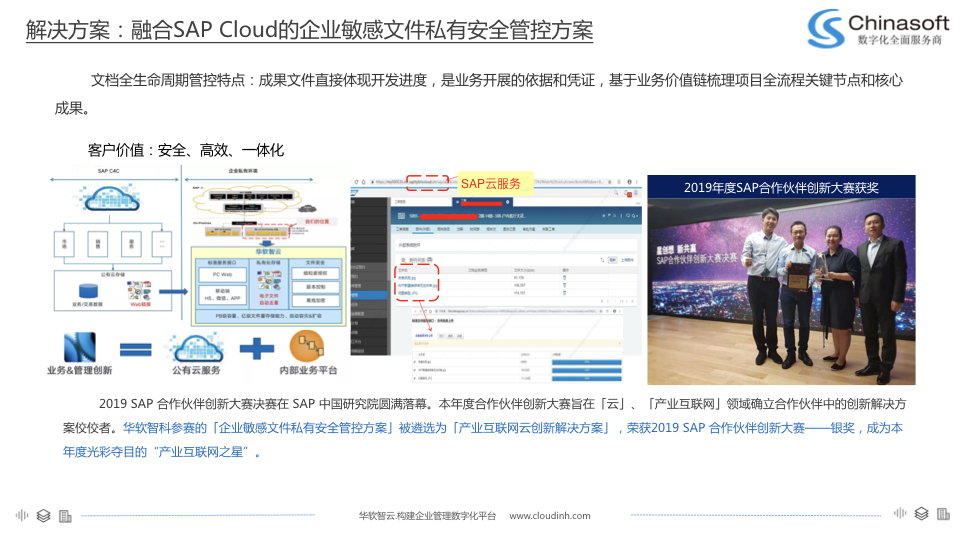This screenshot has height=540, width=960.
Task: Select the 数字化全面服务商 tagline under Chinasoft
Action: (x=899, y=40)
